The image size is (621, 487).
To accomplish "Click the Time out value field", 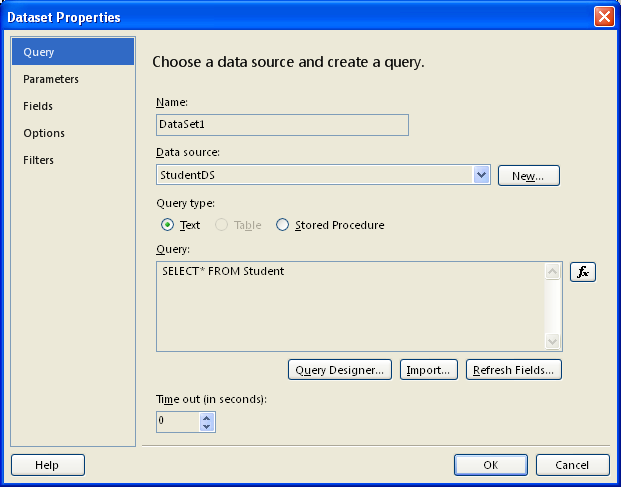I will (178, 422).
